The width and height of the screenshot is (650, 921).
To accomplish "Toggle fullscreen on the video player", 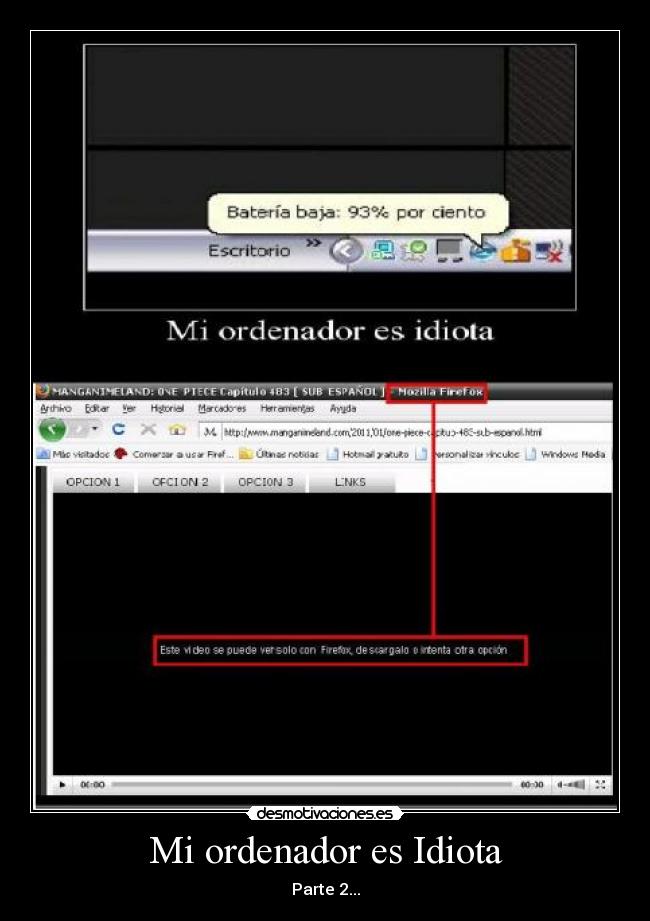I will pos(600,784).
